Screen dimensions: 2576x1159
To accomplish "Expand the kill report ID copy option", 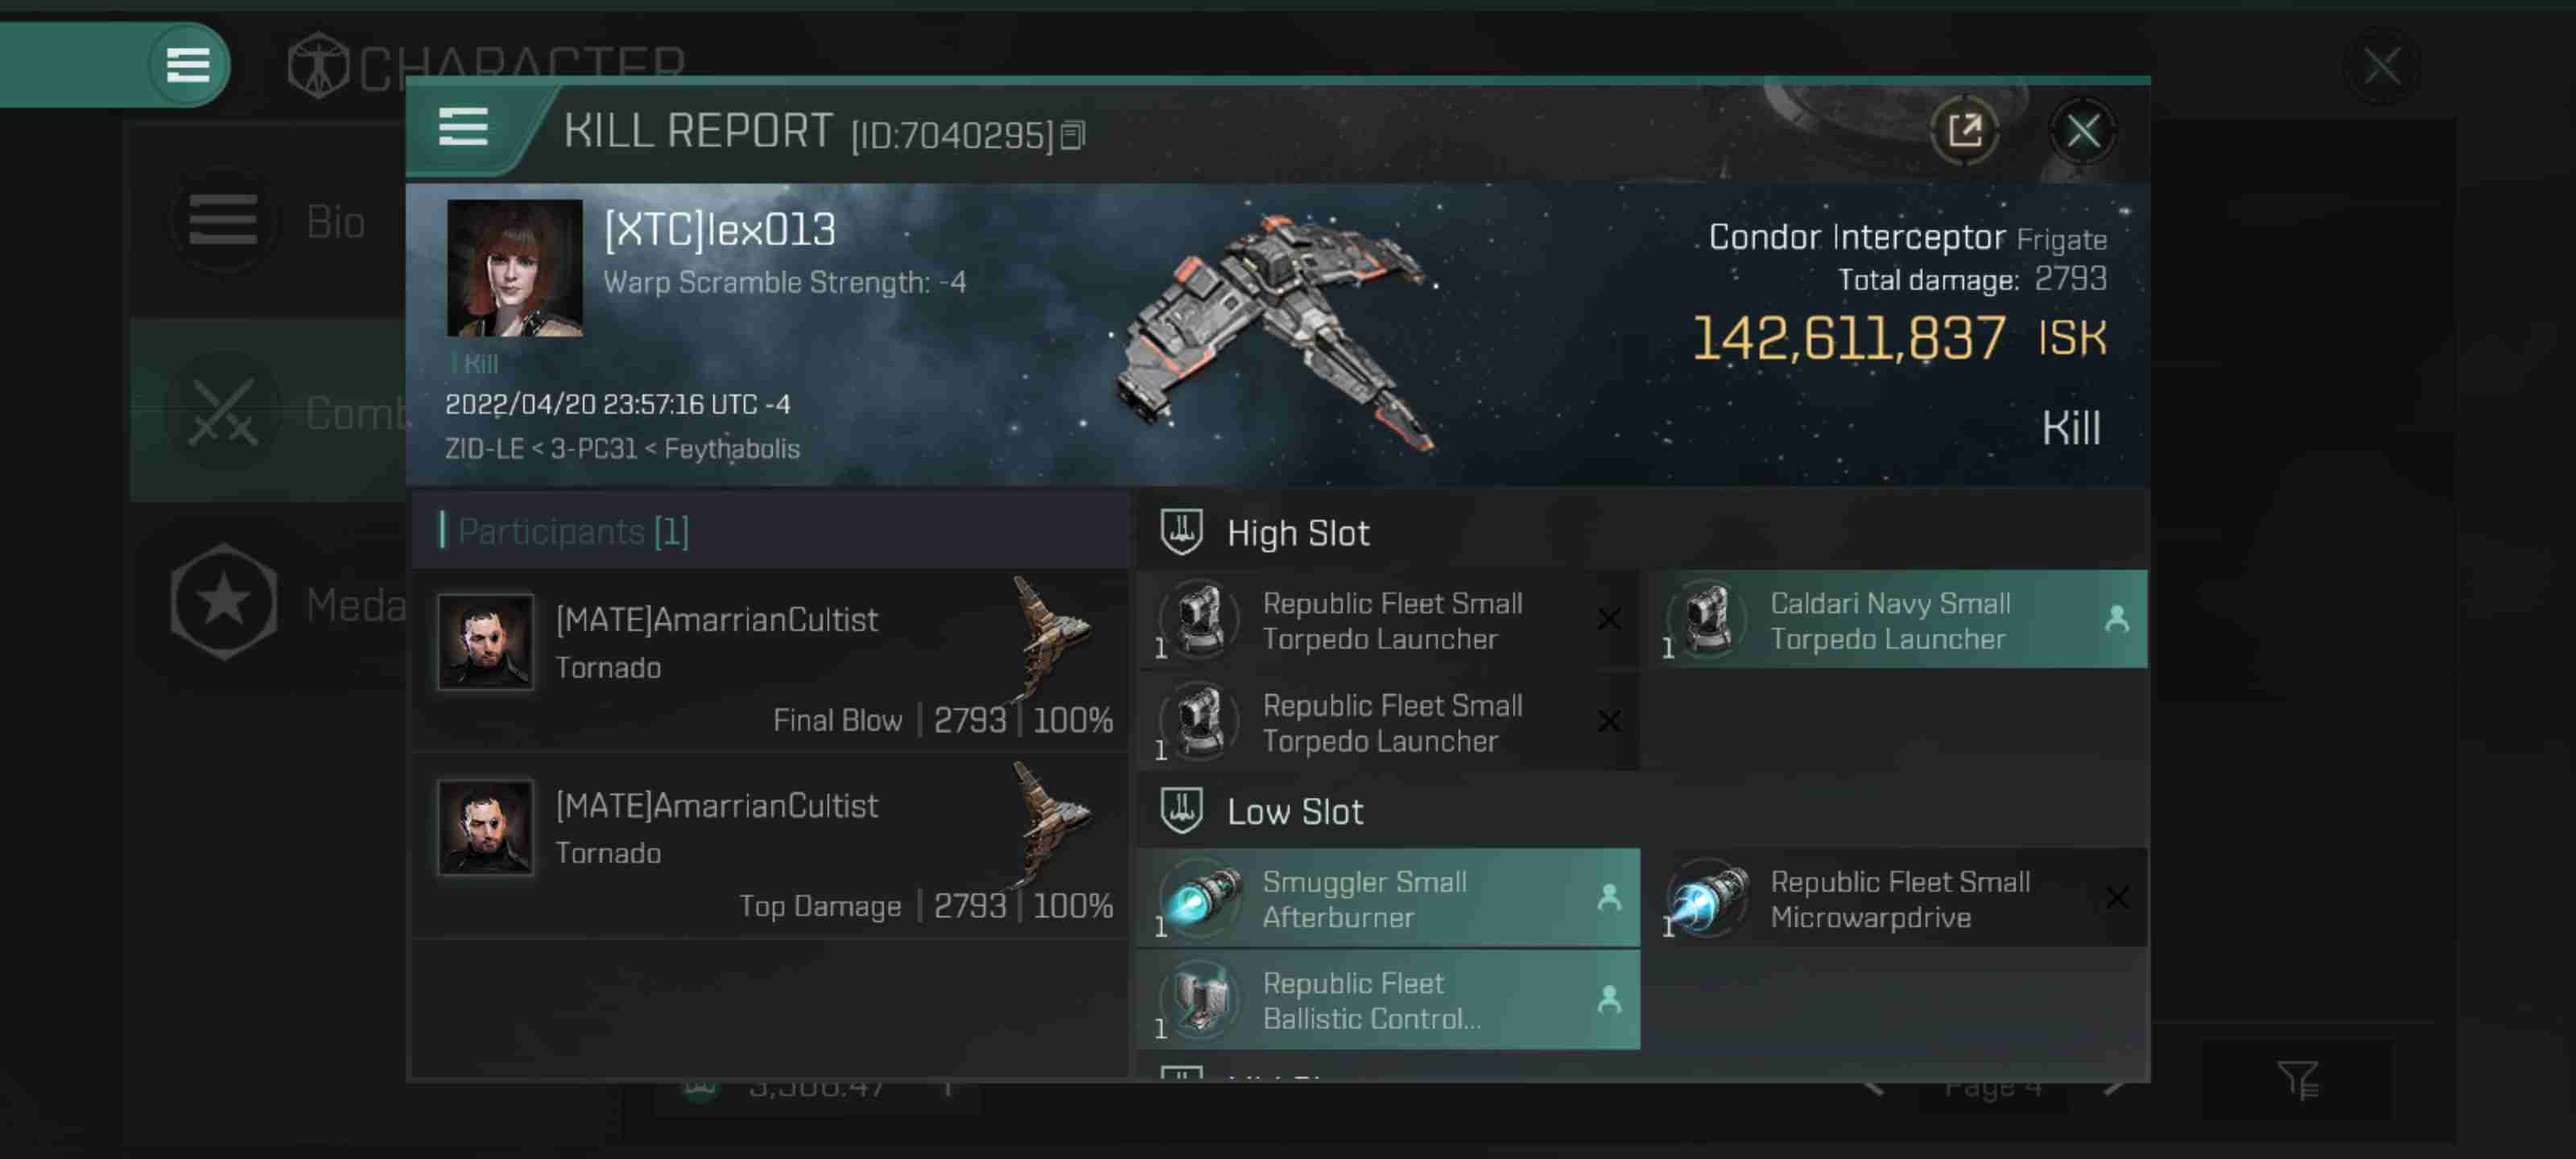I will [x=1073, y=133].
